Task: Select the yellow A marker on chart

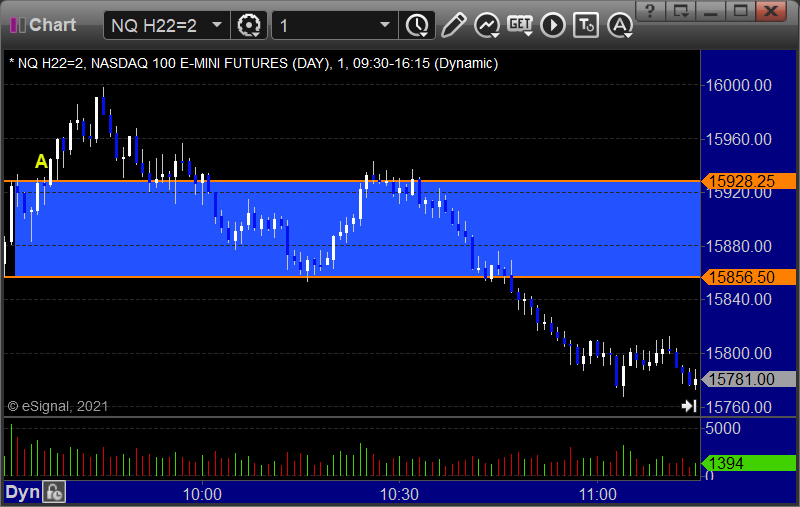Action: pos(41,162)
